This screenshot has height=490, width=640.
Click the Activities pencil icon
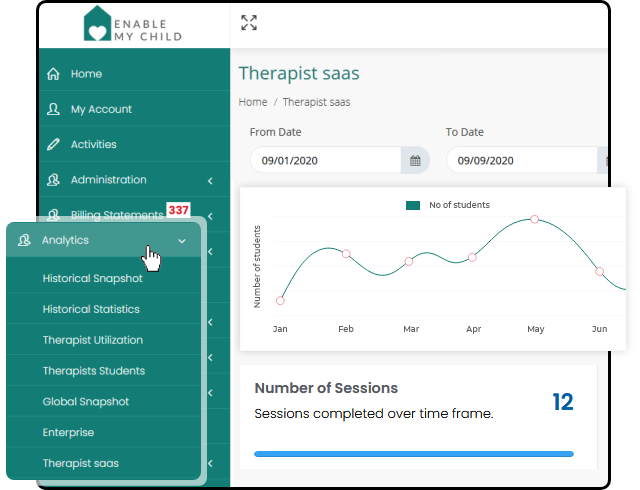pos(53,144)
